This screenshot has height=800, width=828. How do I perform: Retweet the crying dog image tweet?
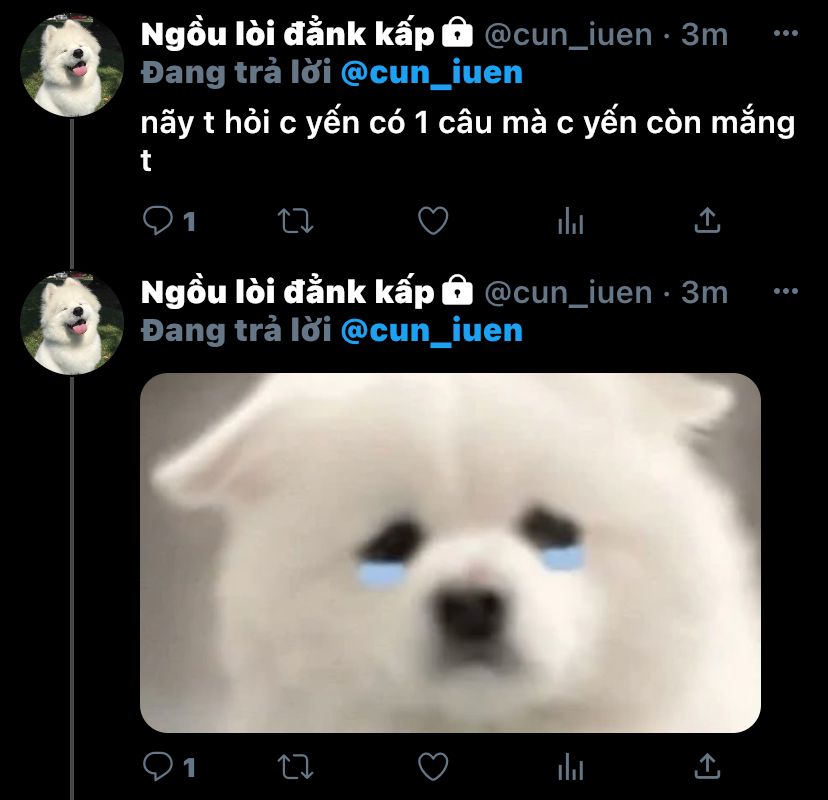click(296, 767)
